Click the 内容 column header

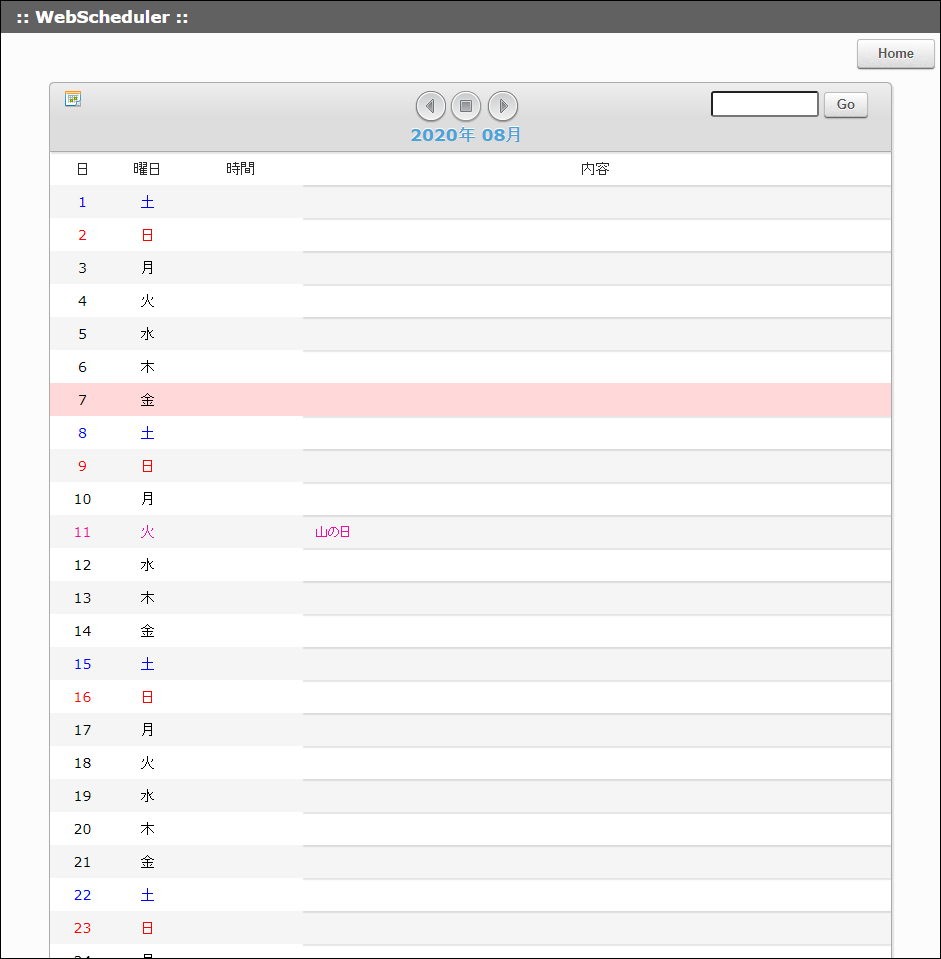(x=596, y=168)
